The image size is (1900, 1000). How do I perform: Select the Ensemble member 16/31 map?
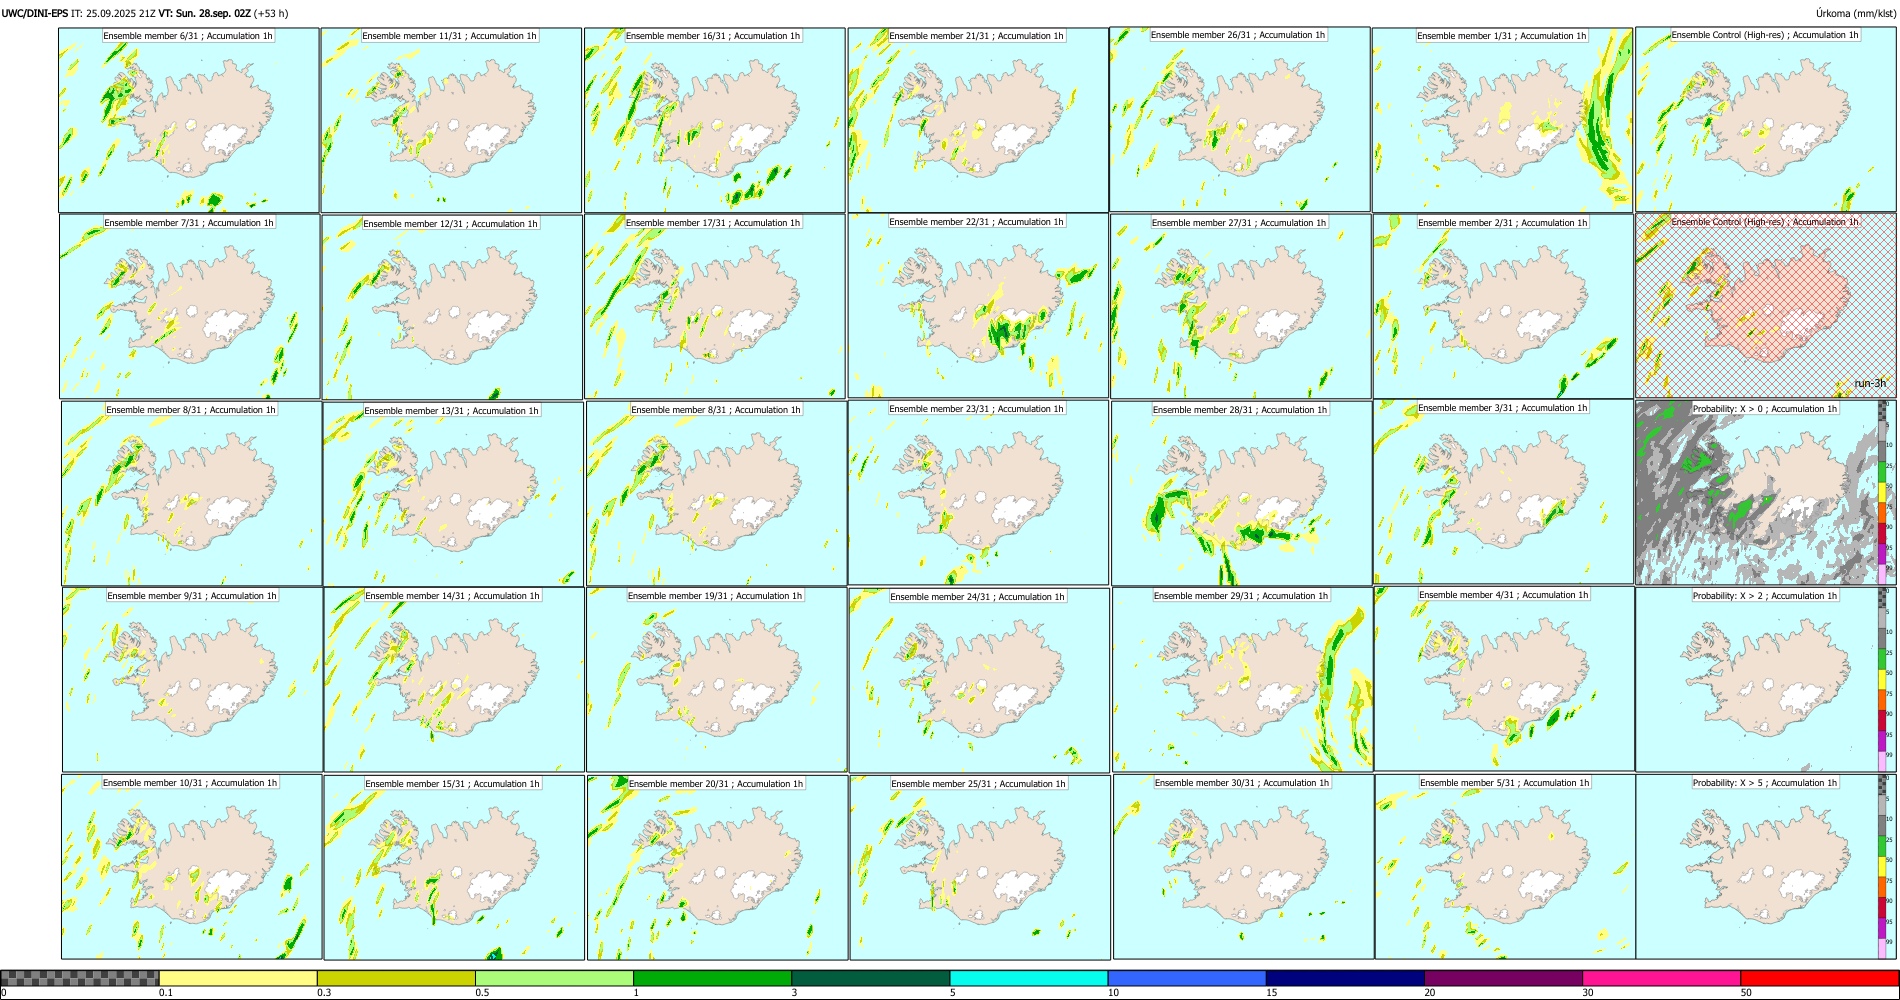coord(714,120)
